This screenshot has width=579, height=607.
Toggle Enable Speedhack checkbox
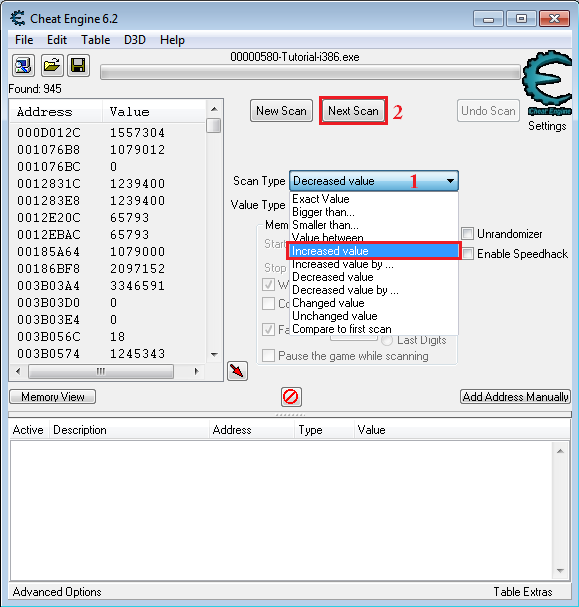[x=468, y=254]
